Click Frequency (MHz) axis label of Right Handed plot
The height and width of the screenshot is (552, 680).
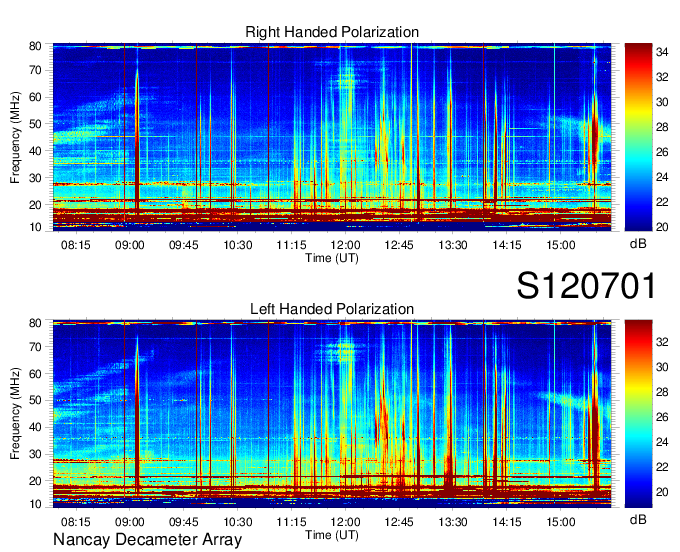point(15,137)
